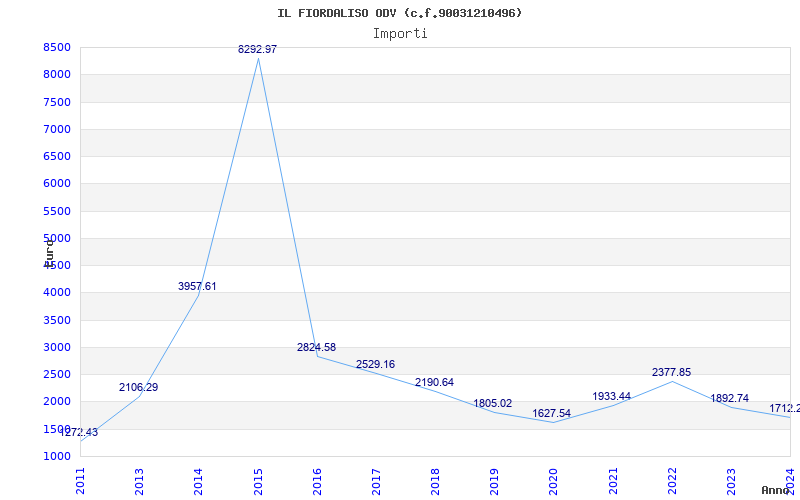
Task: Select the 1892.74 data label
Action: [730, 398]
